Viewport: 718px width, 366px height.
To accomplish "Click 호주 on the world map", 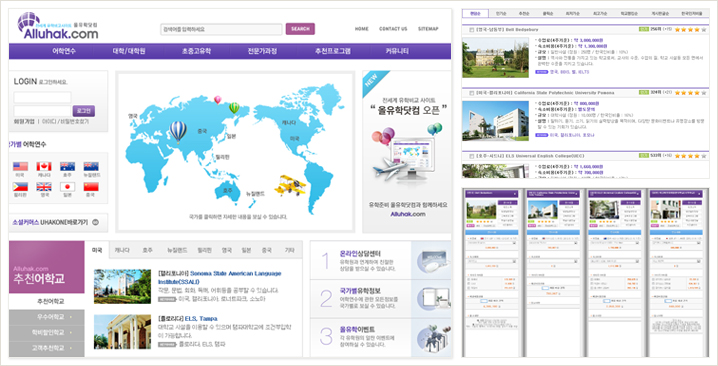I will coord(228,190).
